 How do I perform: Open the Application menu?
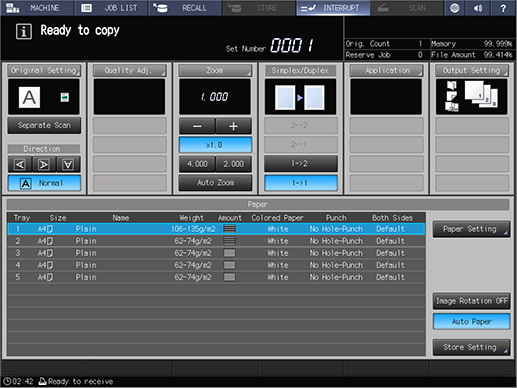(386, 70)
